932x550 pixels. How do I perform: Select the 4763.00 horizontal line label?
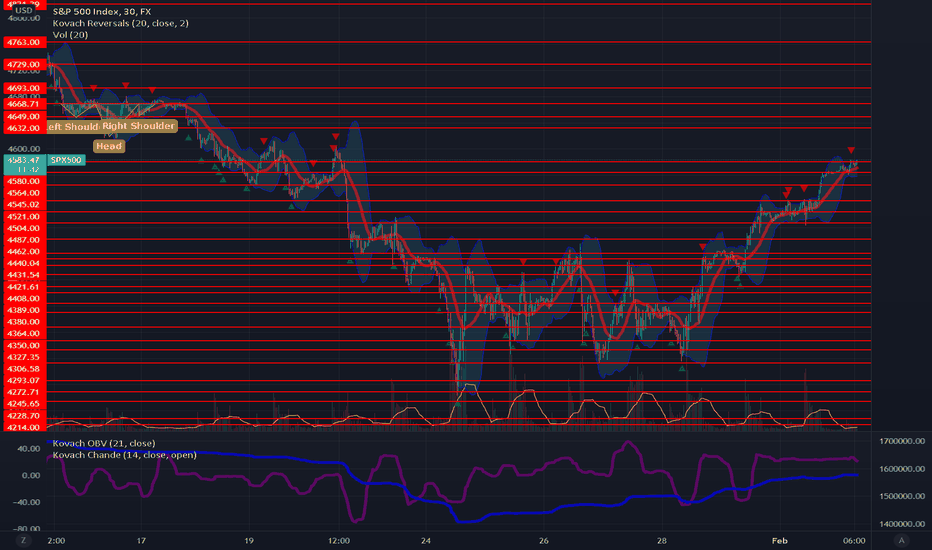pyautogui.click(x=24, y=42)
